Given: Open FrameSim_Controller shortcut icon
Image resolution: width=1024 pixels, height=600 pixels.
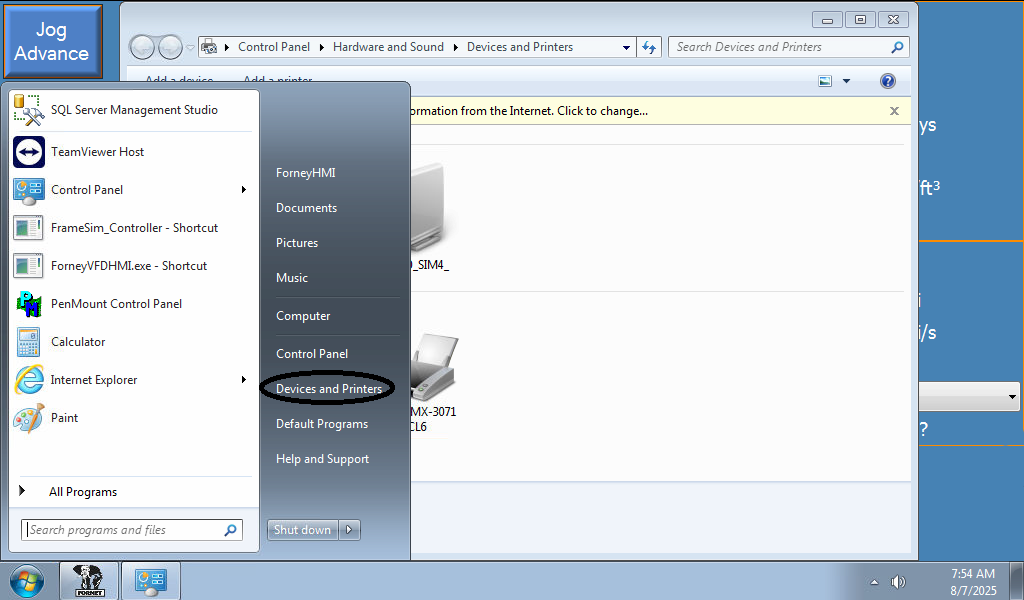Looking at the screenshot, I should point(29,228).
